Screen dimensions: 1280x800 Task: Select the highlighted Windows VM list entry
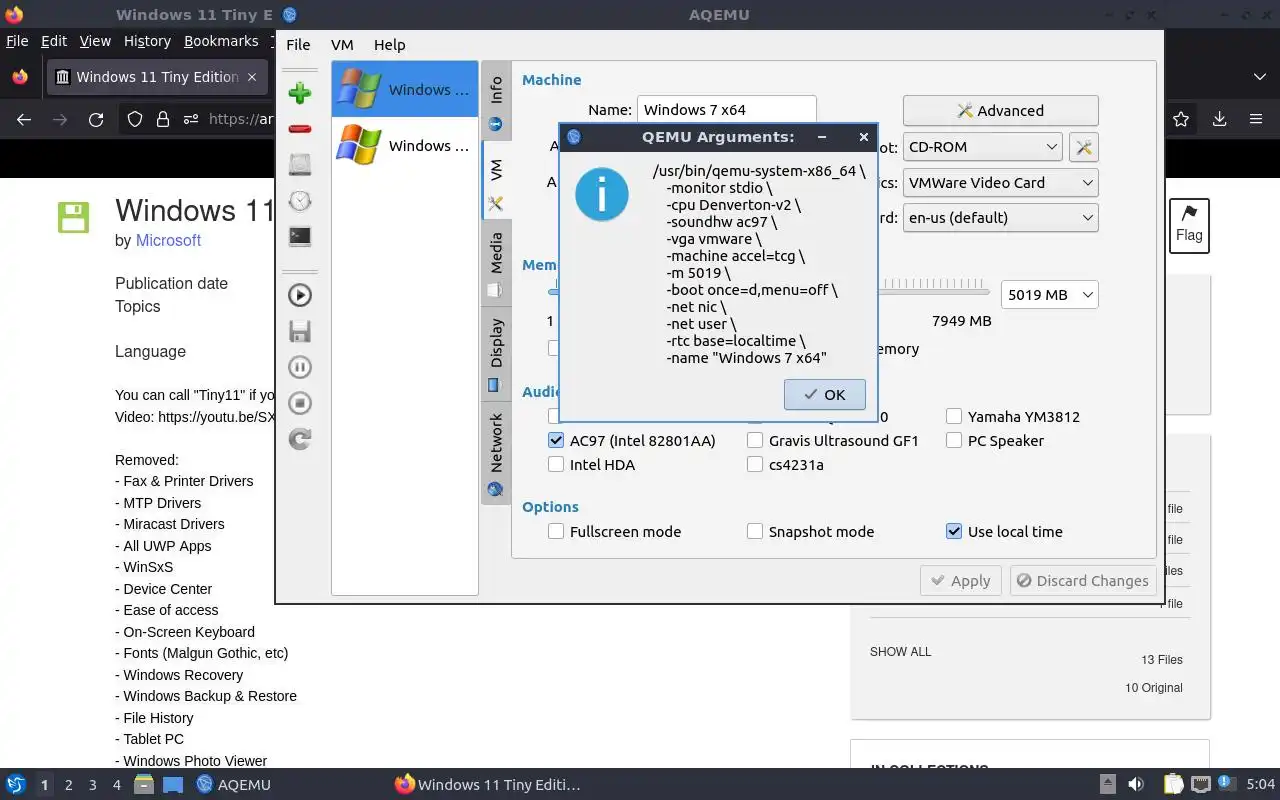point(405,90)
